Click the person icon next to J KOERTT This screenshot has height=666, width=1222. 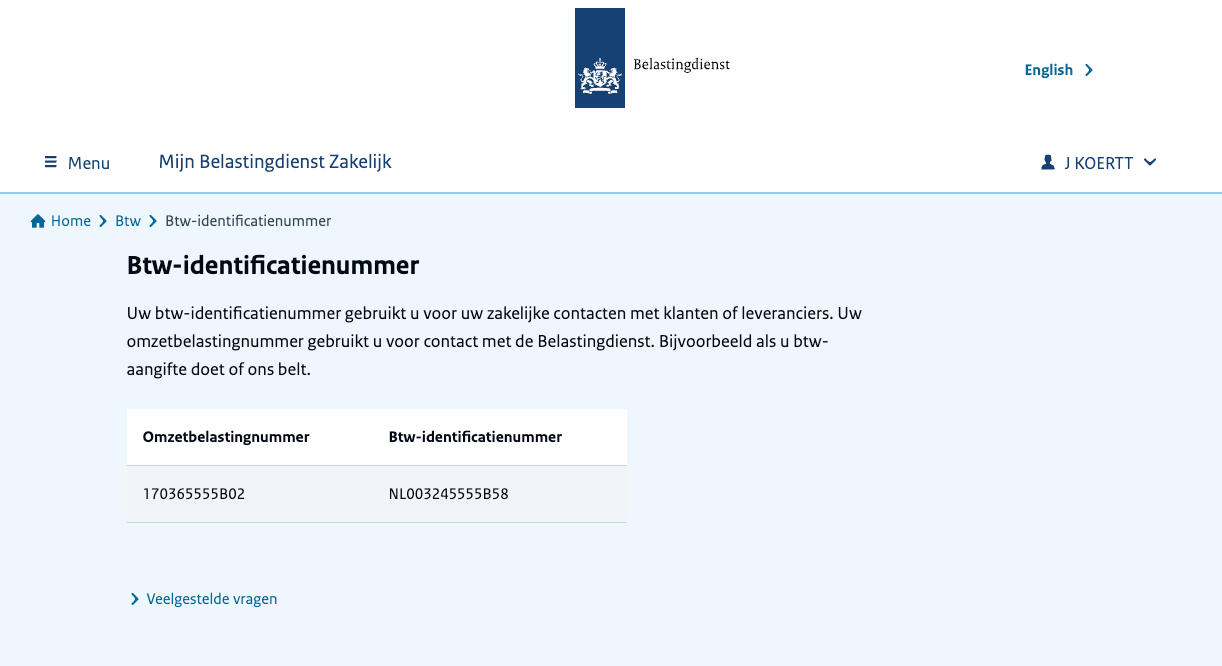[1046, 161]
